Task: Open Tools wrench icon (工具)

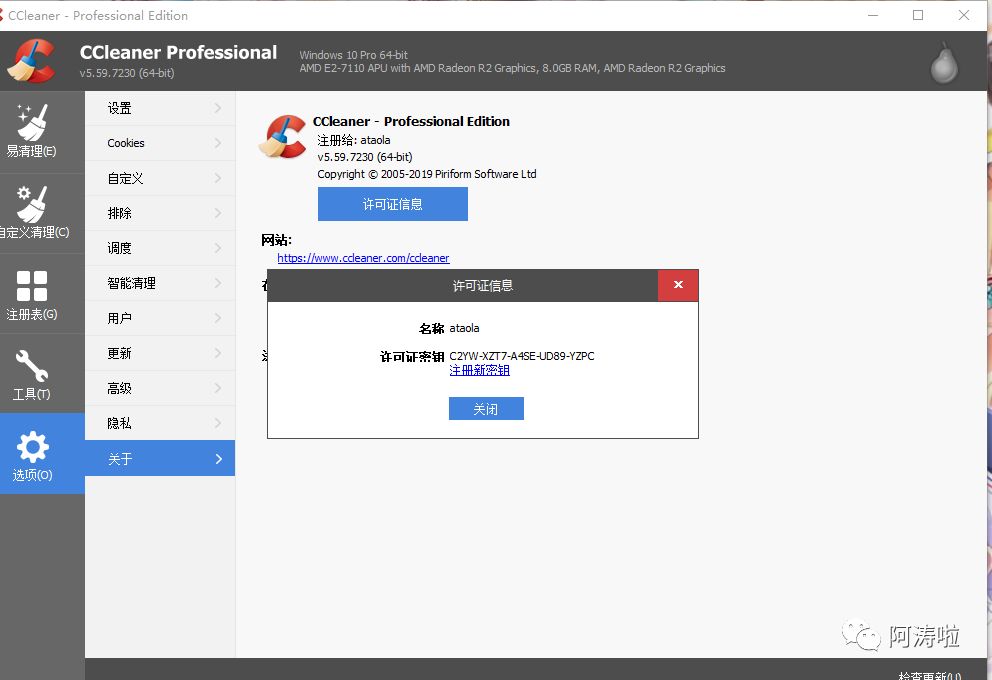Action: (x=32, y=366)
